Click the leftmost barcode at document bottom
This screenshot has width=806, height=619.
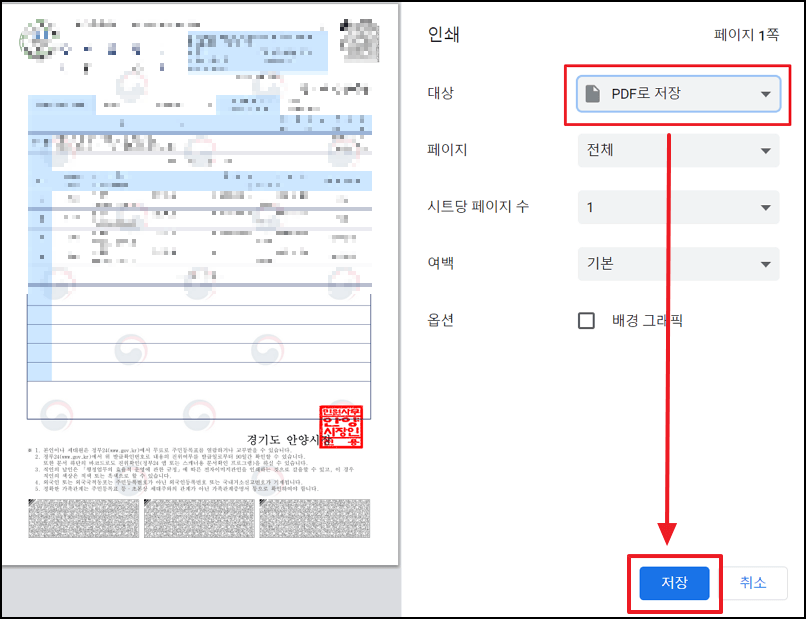pyautogui.click(x=82, y=519)
